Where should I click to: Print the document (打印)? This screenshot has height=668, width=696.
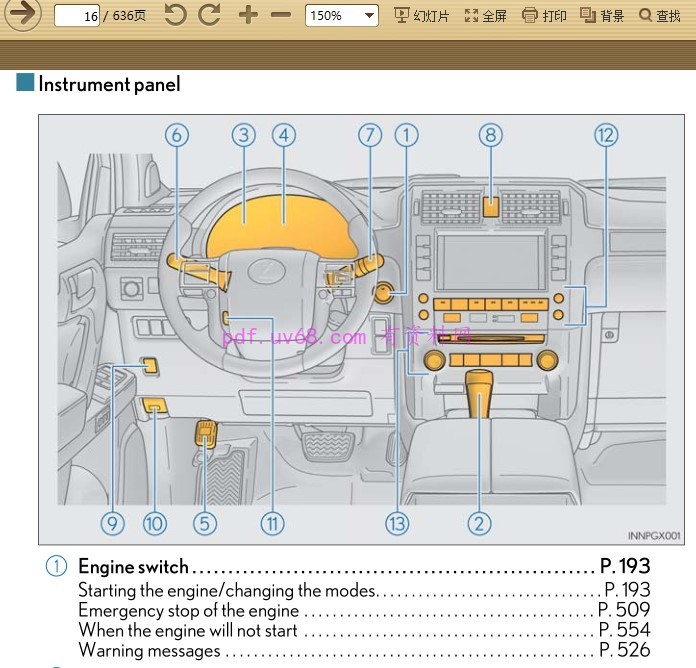(544, 16)
